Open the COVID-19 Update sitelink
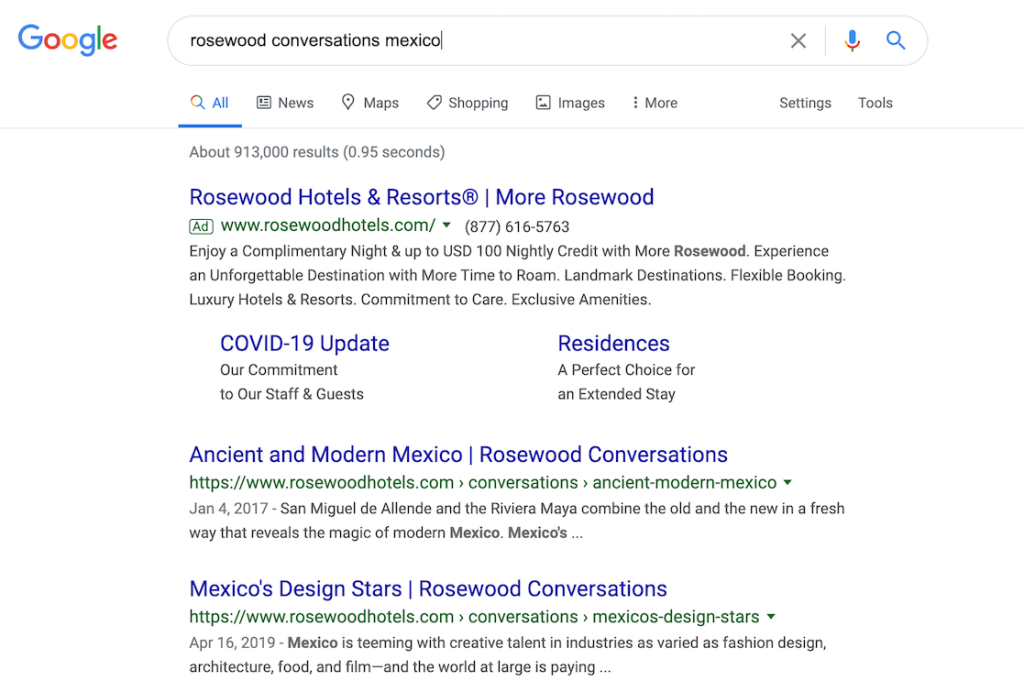 click(x=304, y=343)
